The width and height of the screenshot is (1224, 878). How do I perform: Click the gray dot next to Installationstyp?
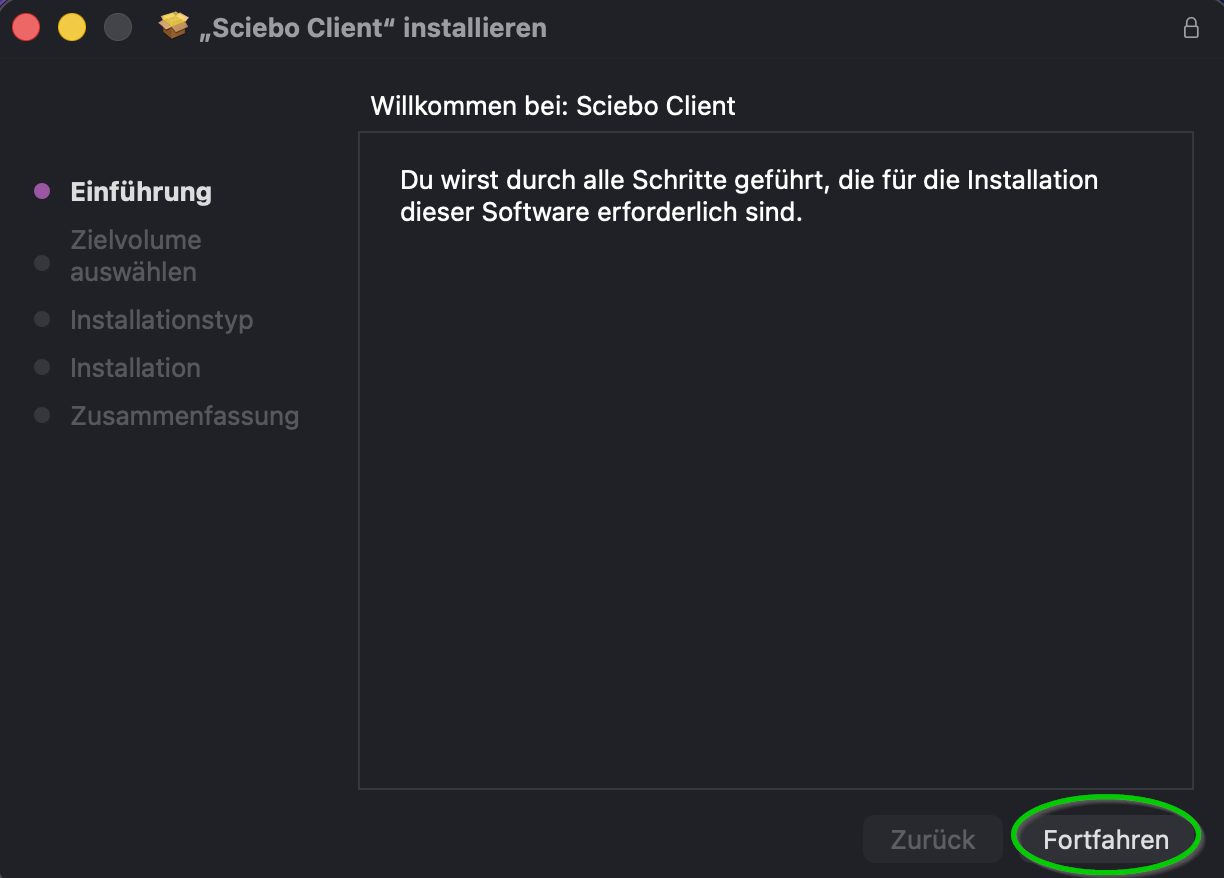[41, 319]
